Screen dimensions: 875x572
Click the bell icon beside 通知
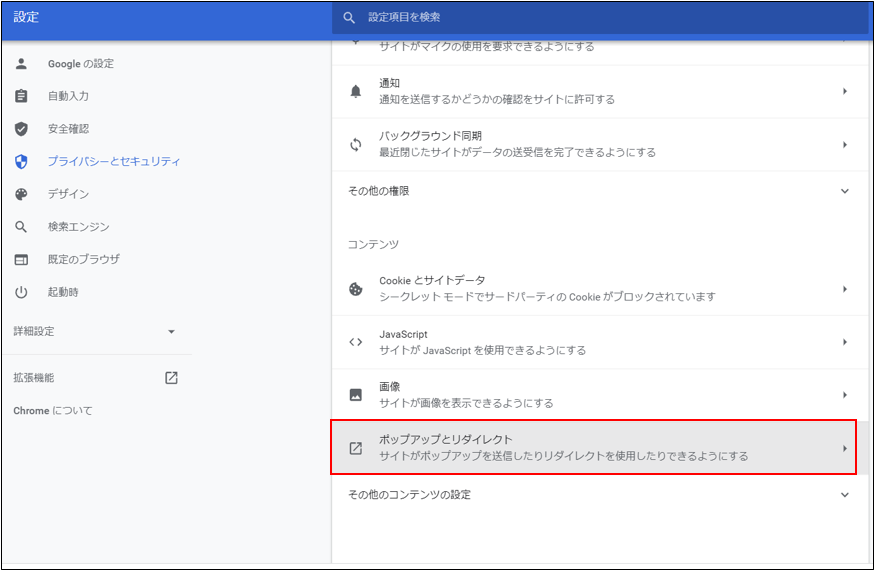[x=355, y=92]
